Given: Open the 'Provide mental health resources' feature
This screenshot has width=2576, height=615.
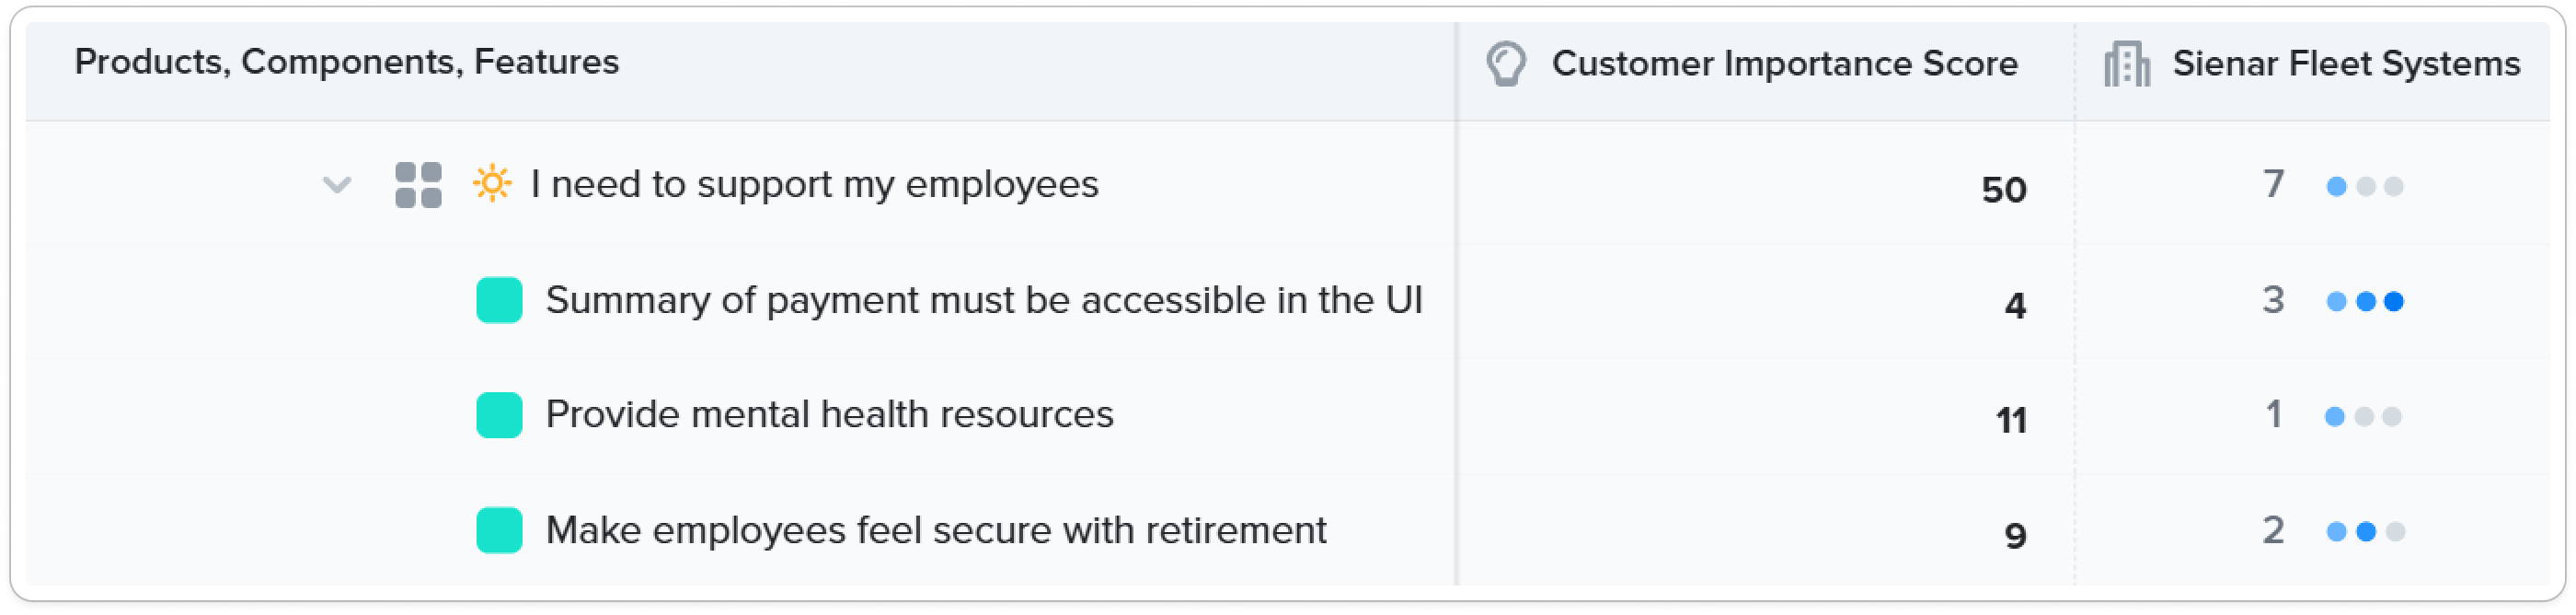Looking at the screenshot, I should pos(829,414).
